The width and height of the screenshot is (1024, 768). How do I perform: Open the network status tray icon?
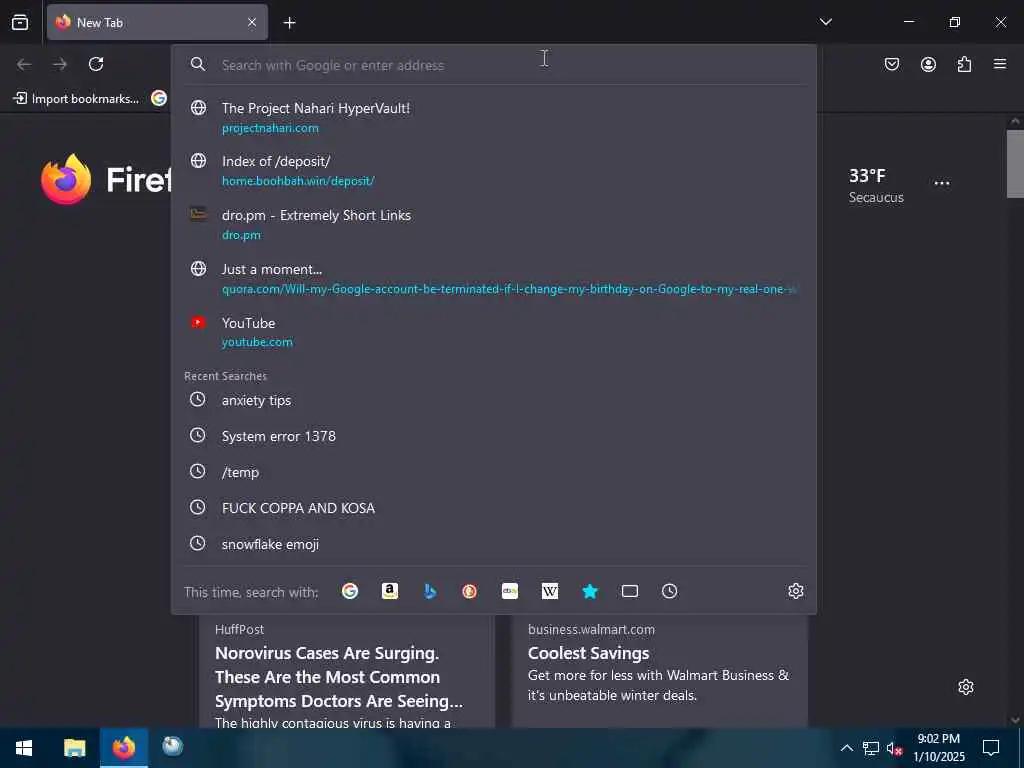(x=871, y=748)
